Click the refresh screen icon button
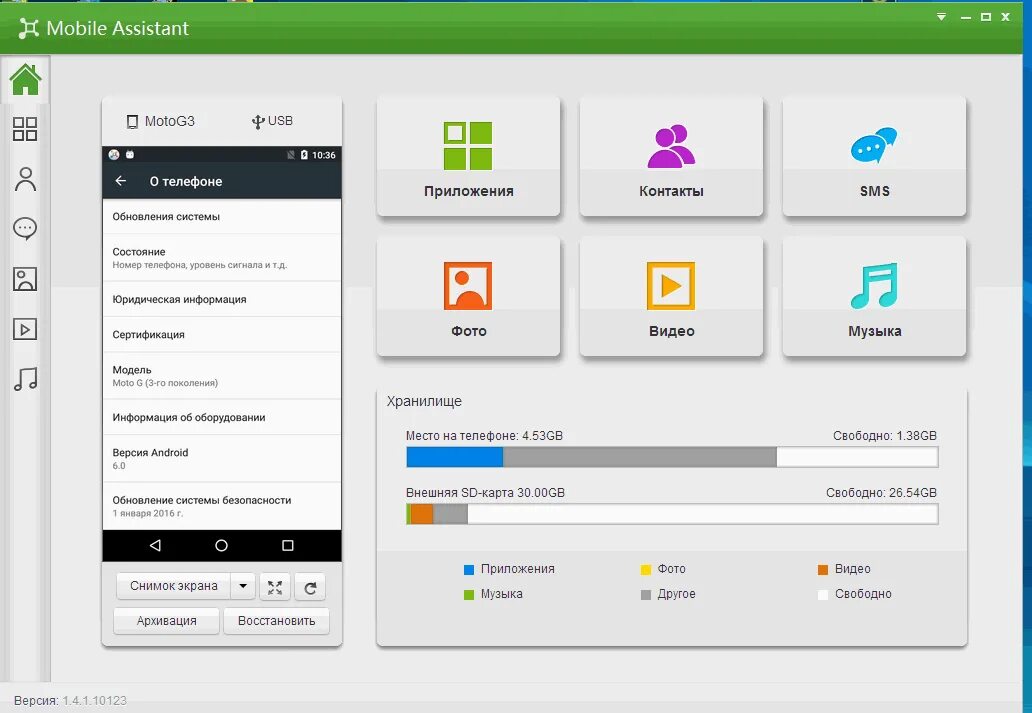The width and height of the screenshot is (1032, 713). pos(310,587)
